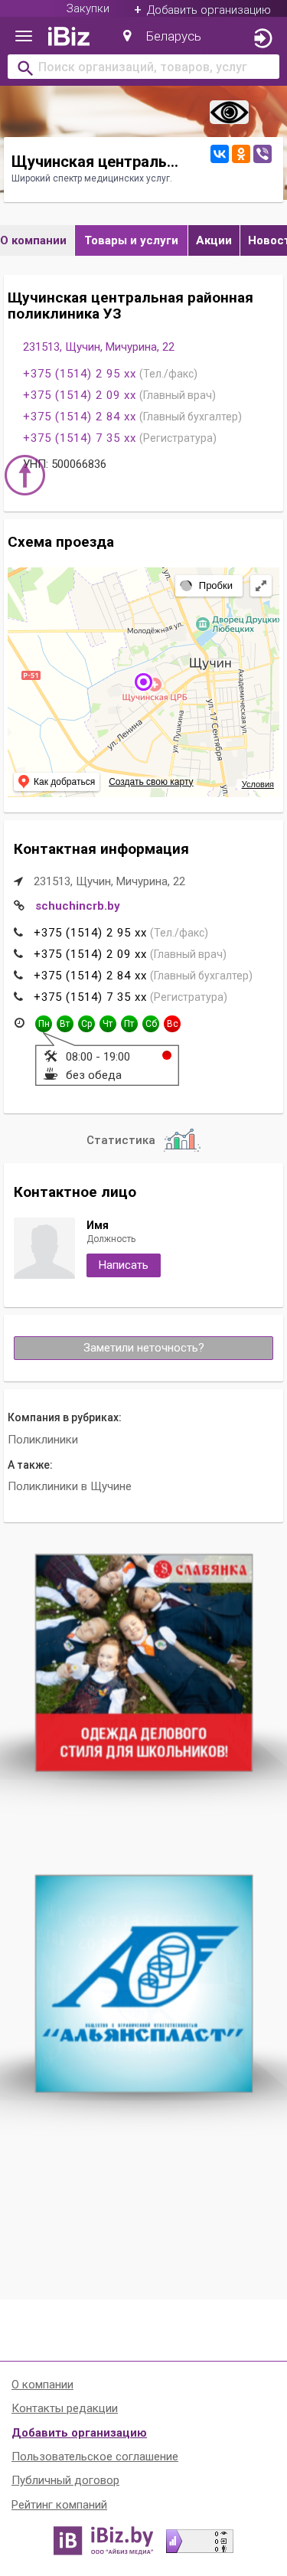Select the Пн weekday schedule circle
This screenshot has height=2576, width=287.
pyautogui.click(x=43, y=1023)
